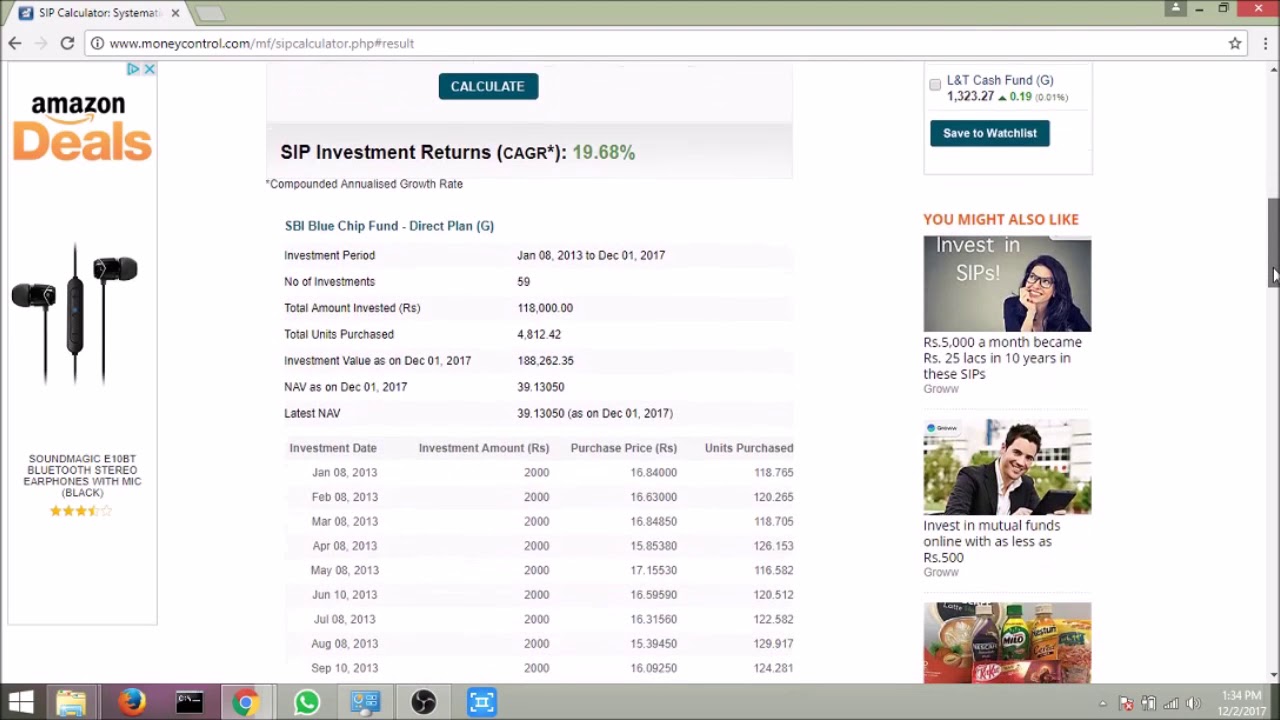This screenshot has width=1280, height=720.
Task: Click the address bar with moneycontrol.com URL
Action: pyautogui.click(x=655, y=43)
